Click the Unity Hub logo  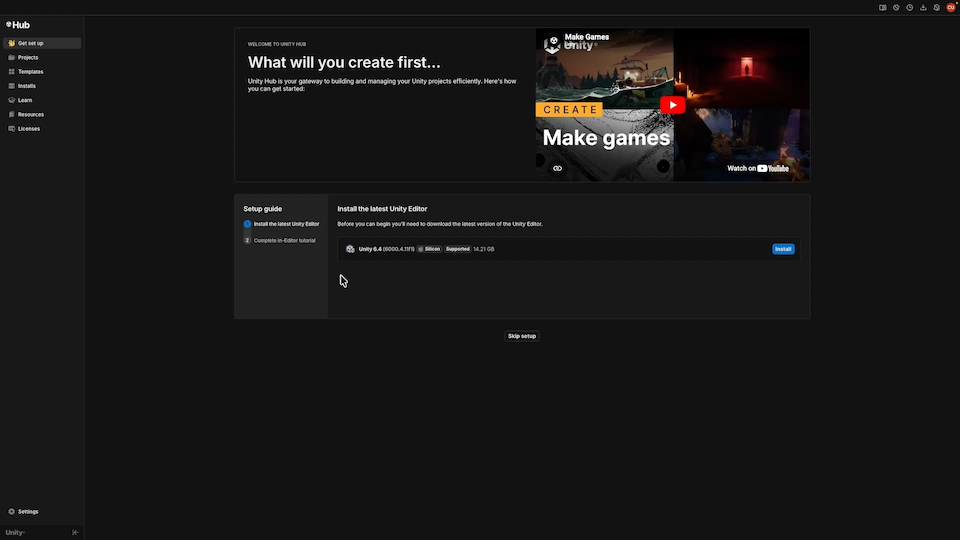pyautogui.click(x=18, y=25)
